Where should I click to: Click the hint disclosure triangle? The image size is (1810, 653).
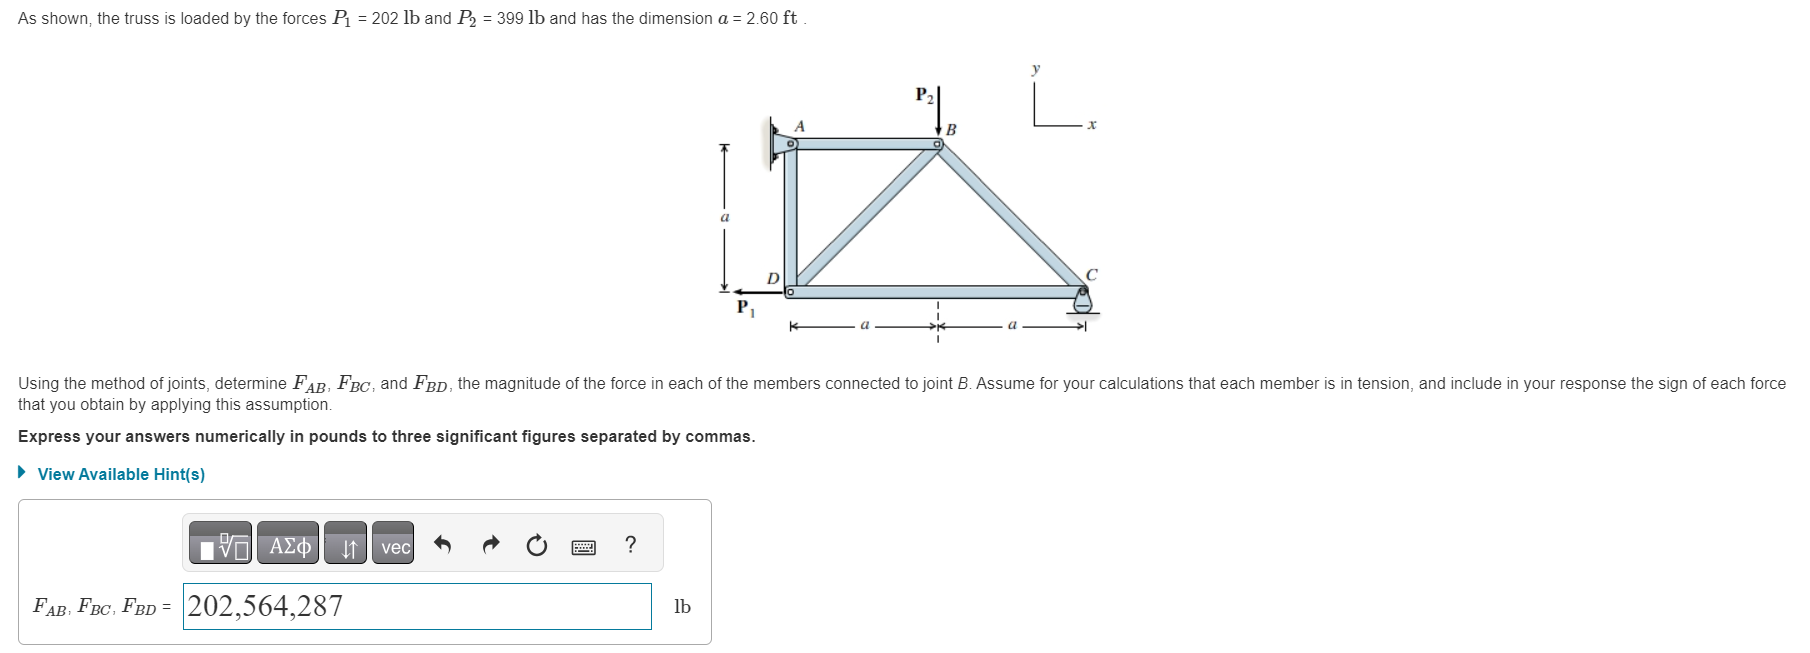click(22, 472)
